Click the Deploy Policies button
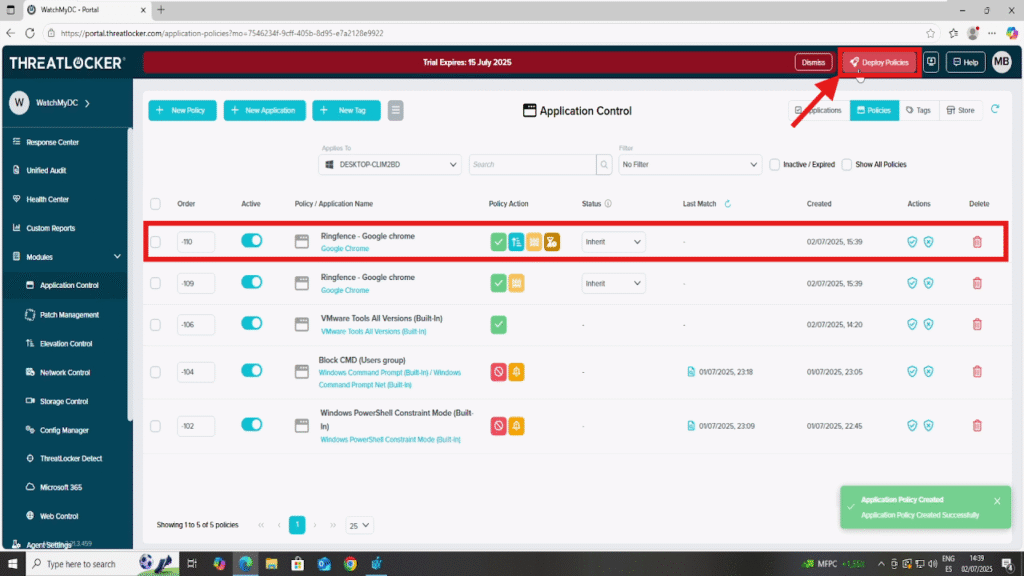The height and width of the screenshot is (576, 1024). (879, 62)
